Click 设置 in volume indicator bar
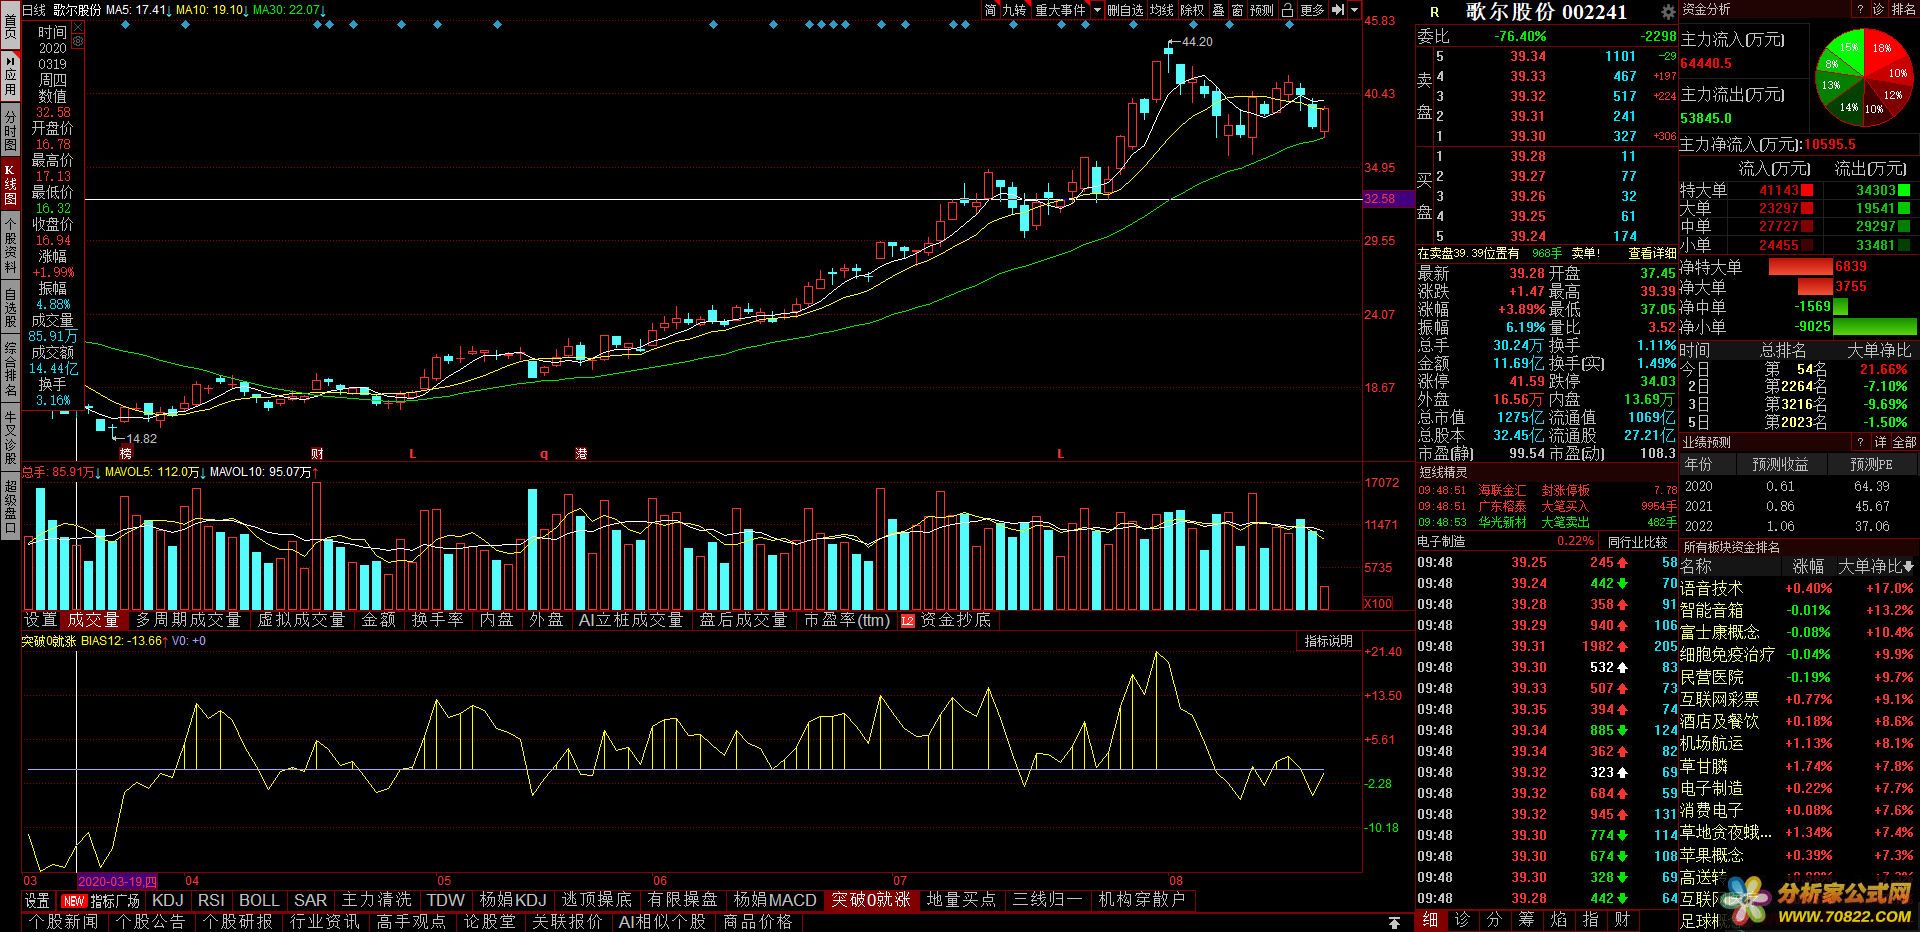The image size is (1920, 932). click(x=41, y=620)
